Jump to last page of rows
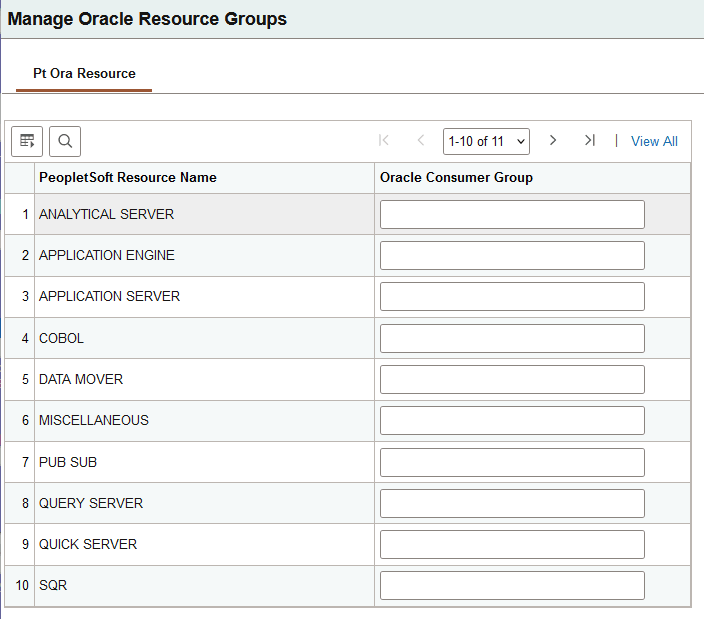This screenshot has height=619, width=704. 590,140
